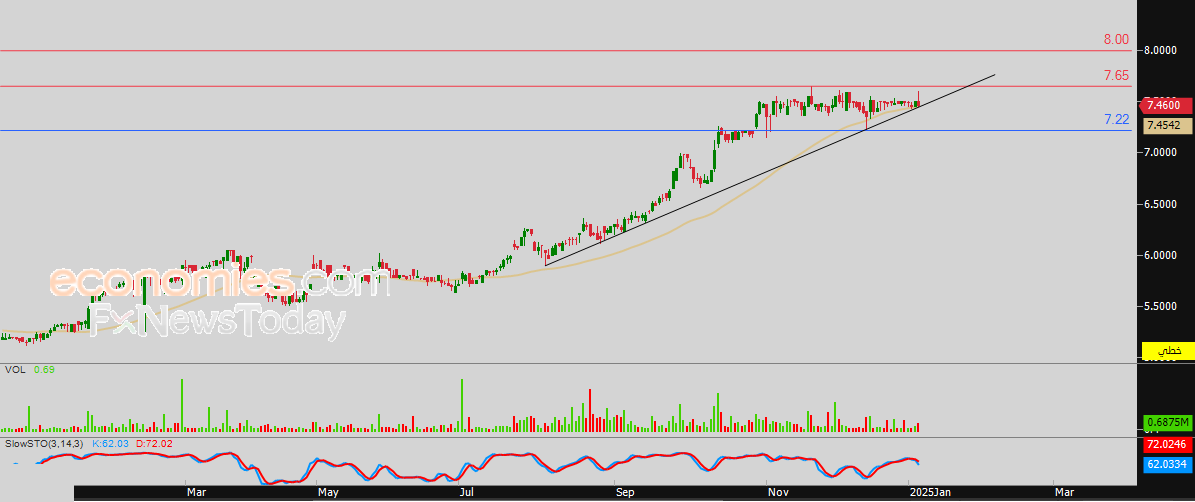Select the yellow خطي label on the price axis
The width and height of the screenshot is (1195, 502).
[1167, 350]
